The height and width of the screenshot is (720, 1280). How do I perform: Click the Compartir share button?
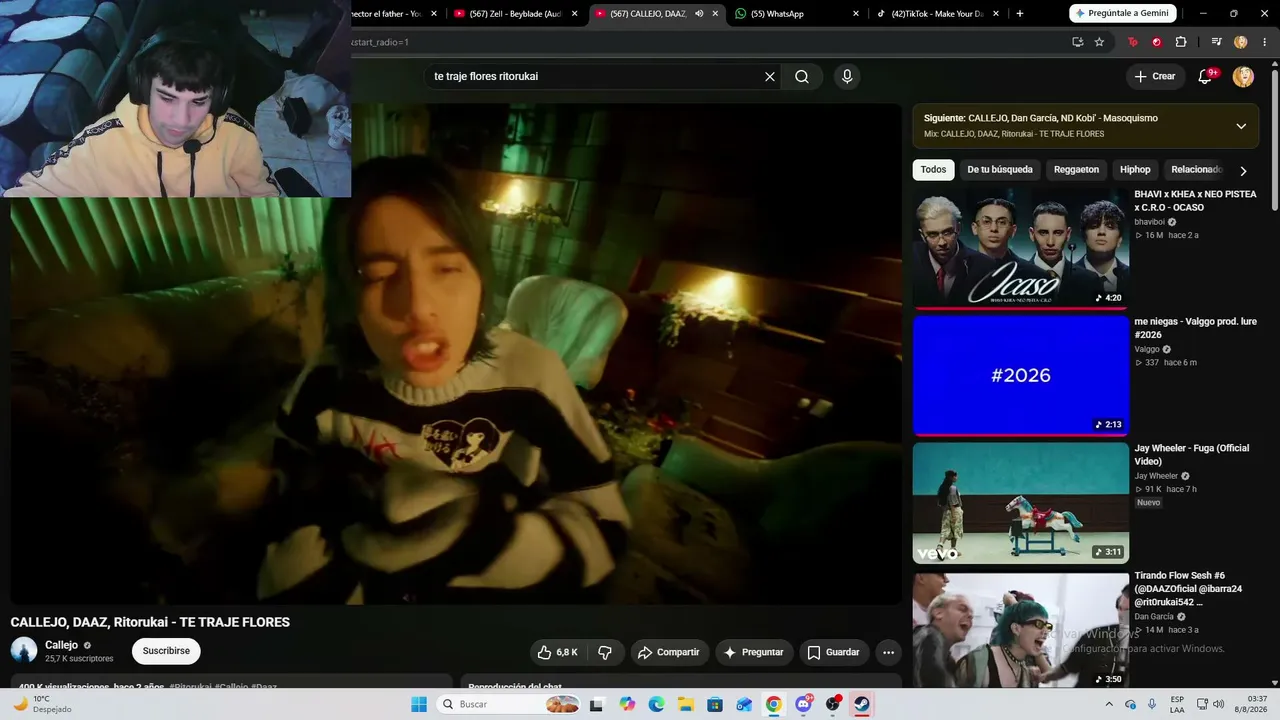670,652
